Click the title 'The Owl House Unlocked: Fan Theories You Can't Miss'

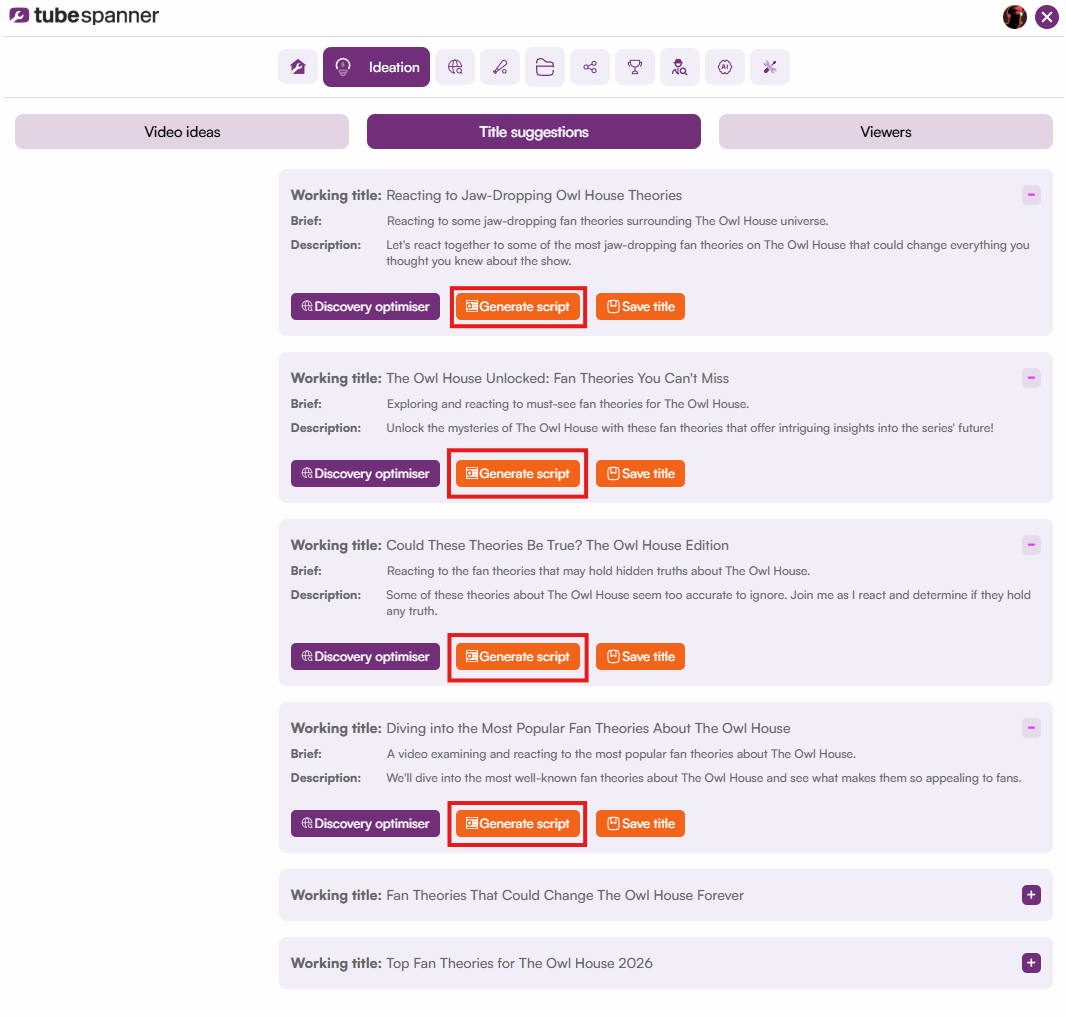click(557, 379)
